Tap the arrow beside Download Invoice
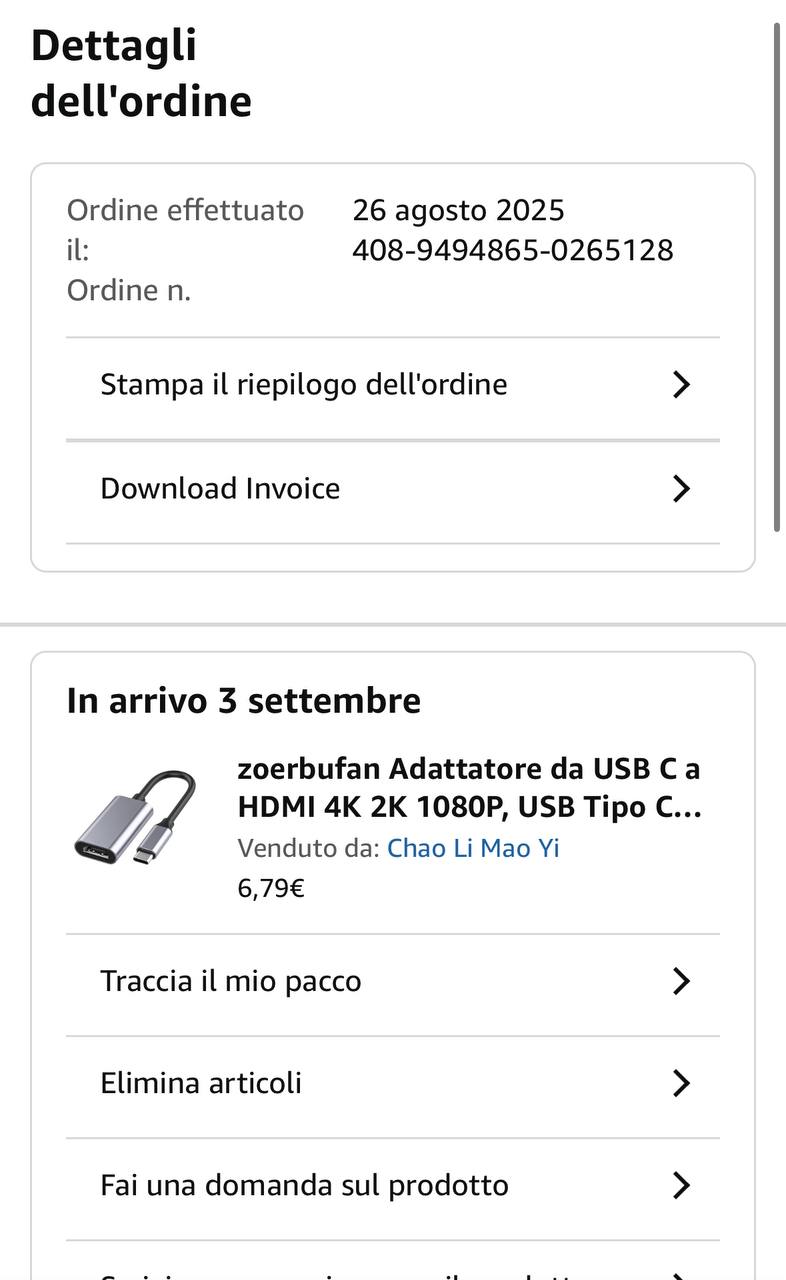Screen dimensions: 786x1280 (x=681, y=488)
